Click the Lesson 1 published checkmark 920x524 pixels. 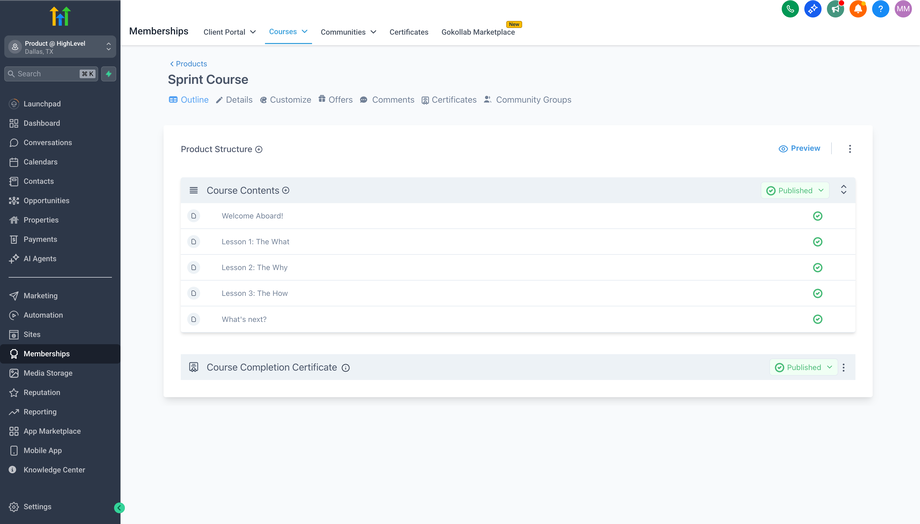(x=817, y=242)
